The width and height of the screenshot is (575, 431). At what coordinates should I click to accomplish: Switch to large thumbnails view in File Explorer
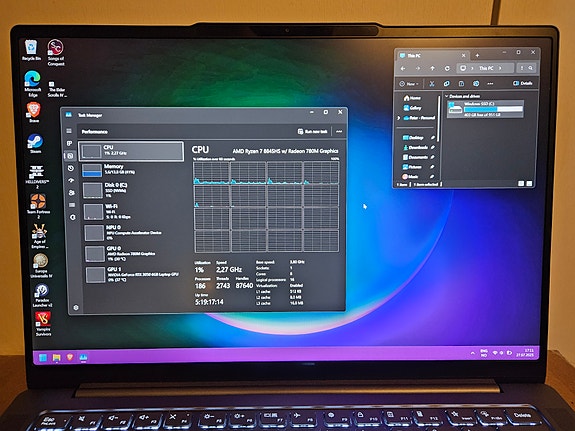click(x=529, y=183)
